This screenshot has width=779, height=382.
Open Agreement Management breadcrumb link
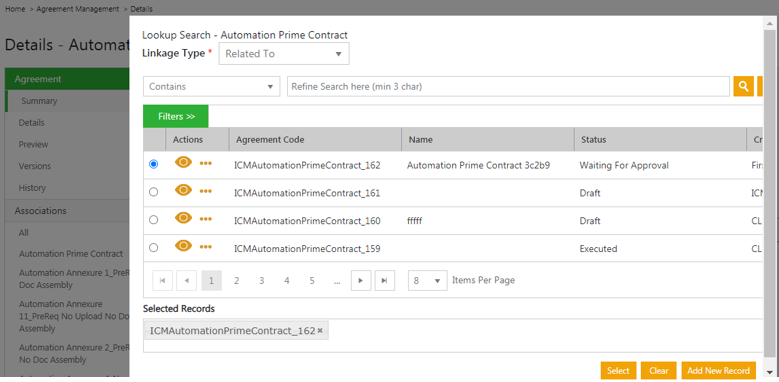[78, 9]
